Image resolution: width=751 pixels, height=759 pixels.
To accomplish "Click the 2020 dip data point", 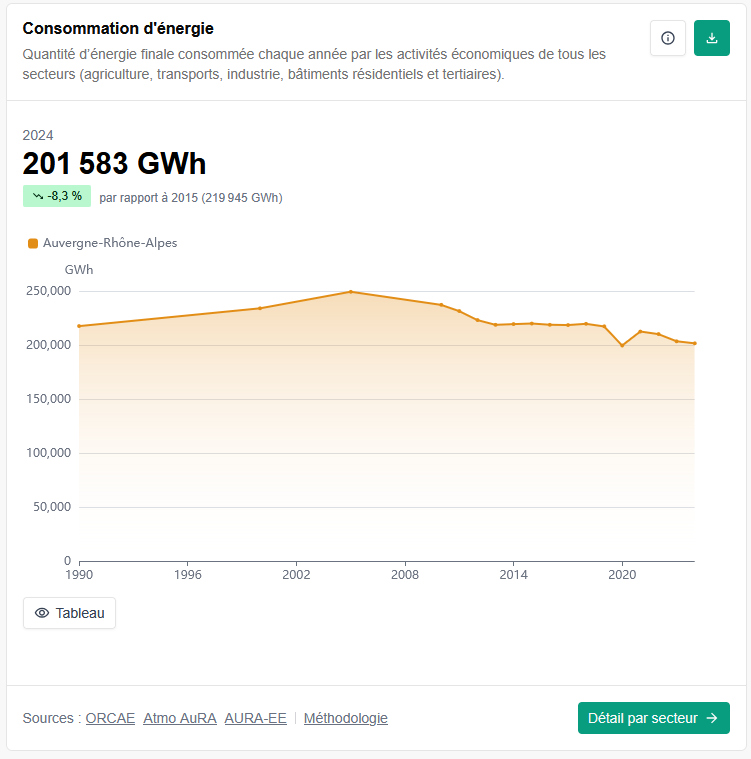I will (622, 346).
